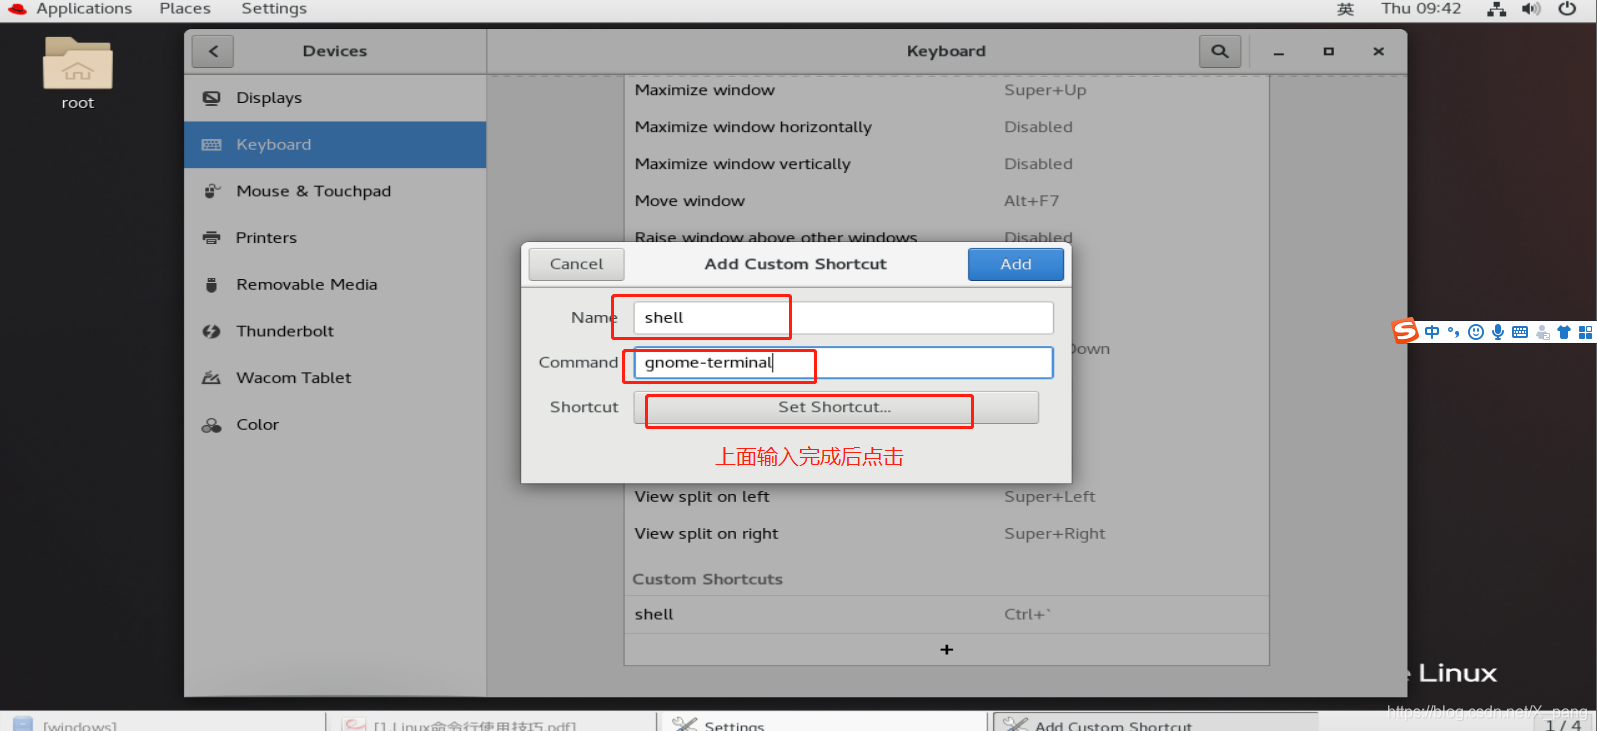Click the volume icon in top bar
Image resolution: width=1597 pixels, height=731 pixels.
coord(1531,9)
